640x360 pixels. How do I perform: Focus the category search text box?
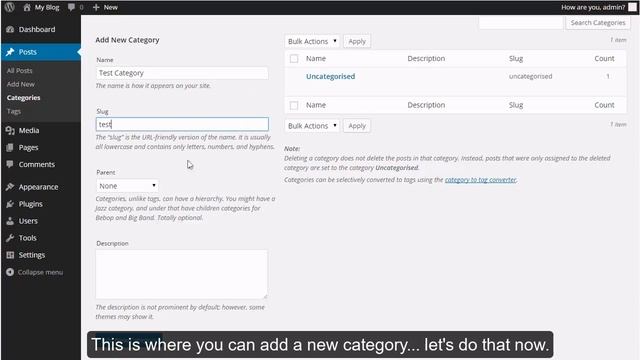coord(521,22)
